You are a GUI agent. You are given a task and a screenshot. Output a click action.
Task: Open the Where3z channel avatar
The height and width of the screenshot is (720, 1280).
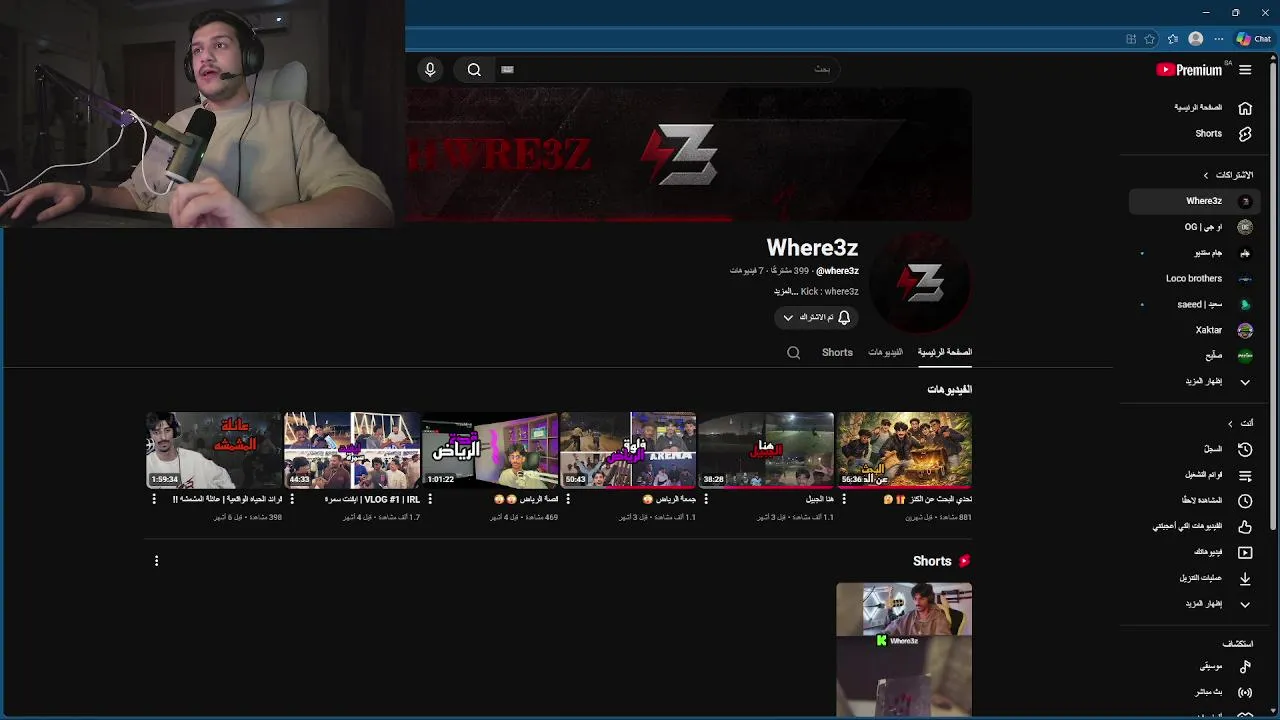pos(921,284)
